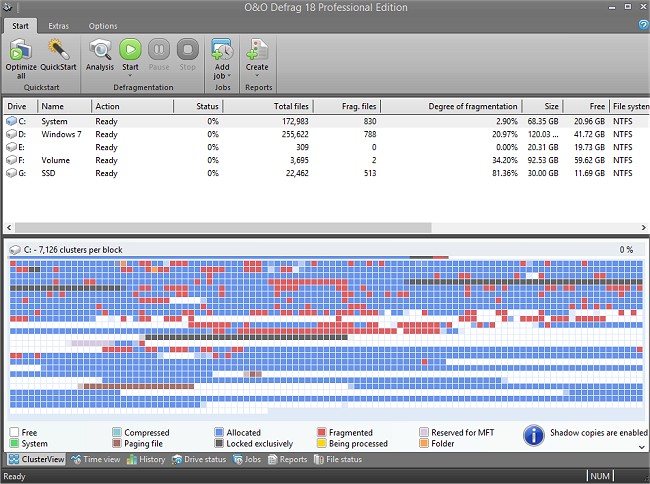Viewport: 650px width, 484px height.
Task: Select the F: drive icon
Action: 12,160
